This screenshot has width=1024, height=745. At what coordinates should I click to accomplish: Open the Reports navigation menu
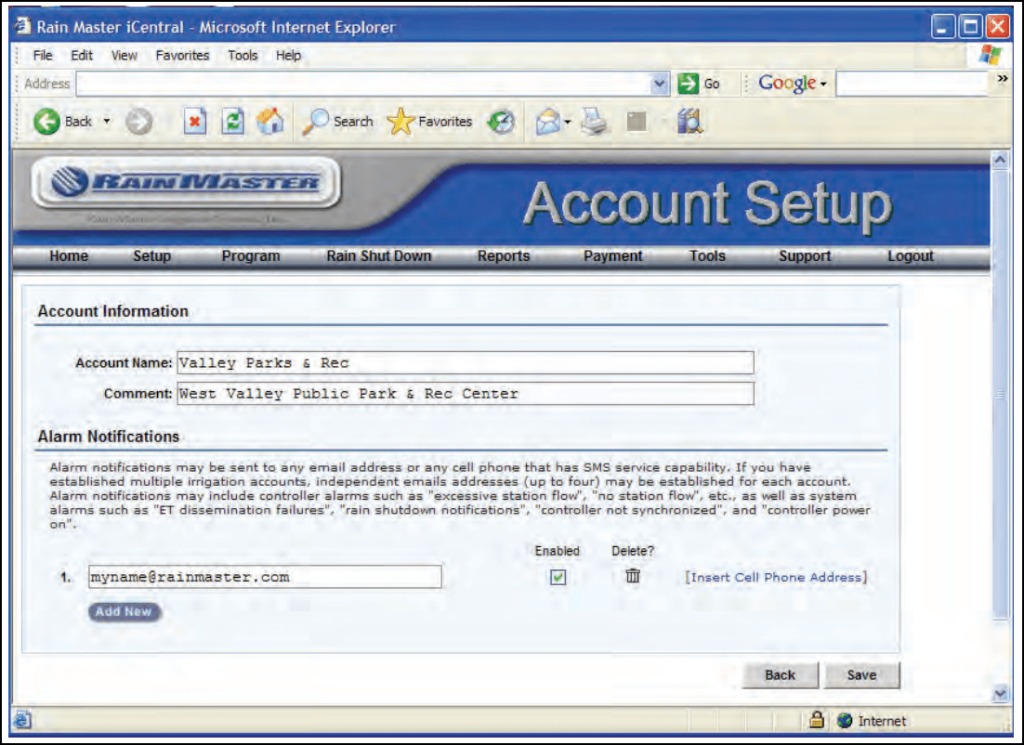coord(503,256)
